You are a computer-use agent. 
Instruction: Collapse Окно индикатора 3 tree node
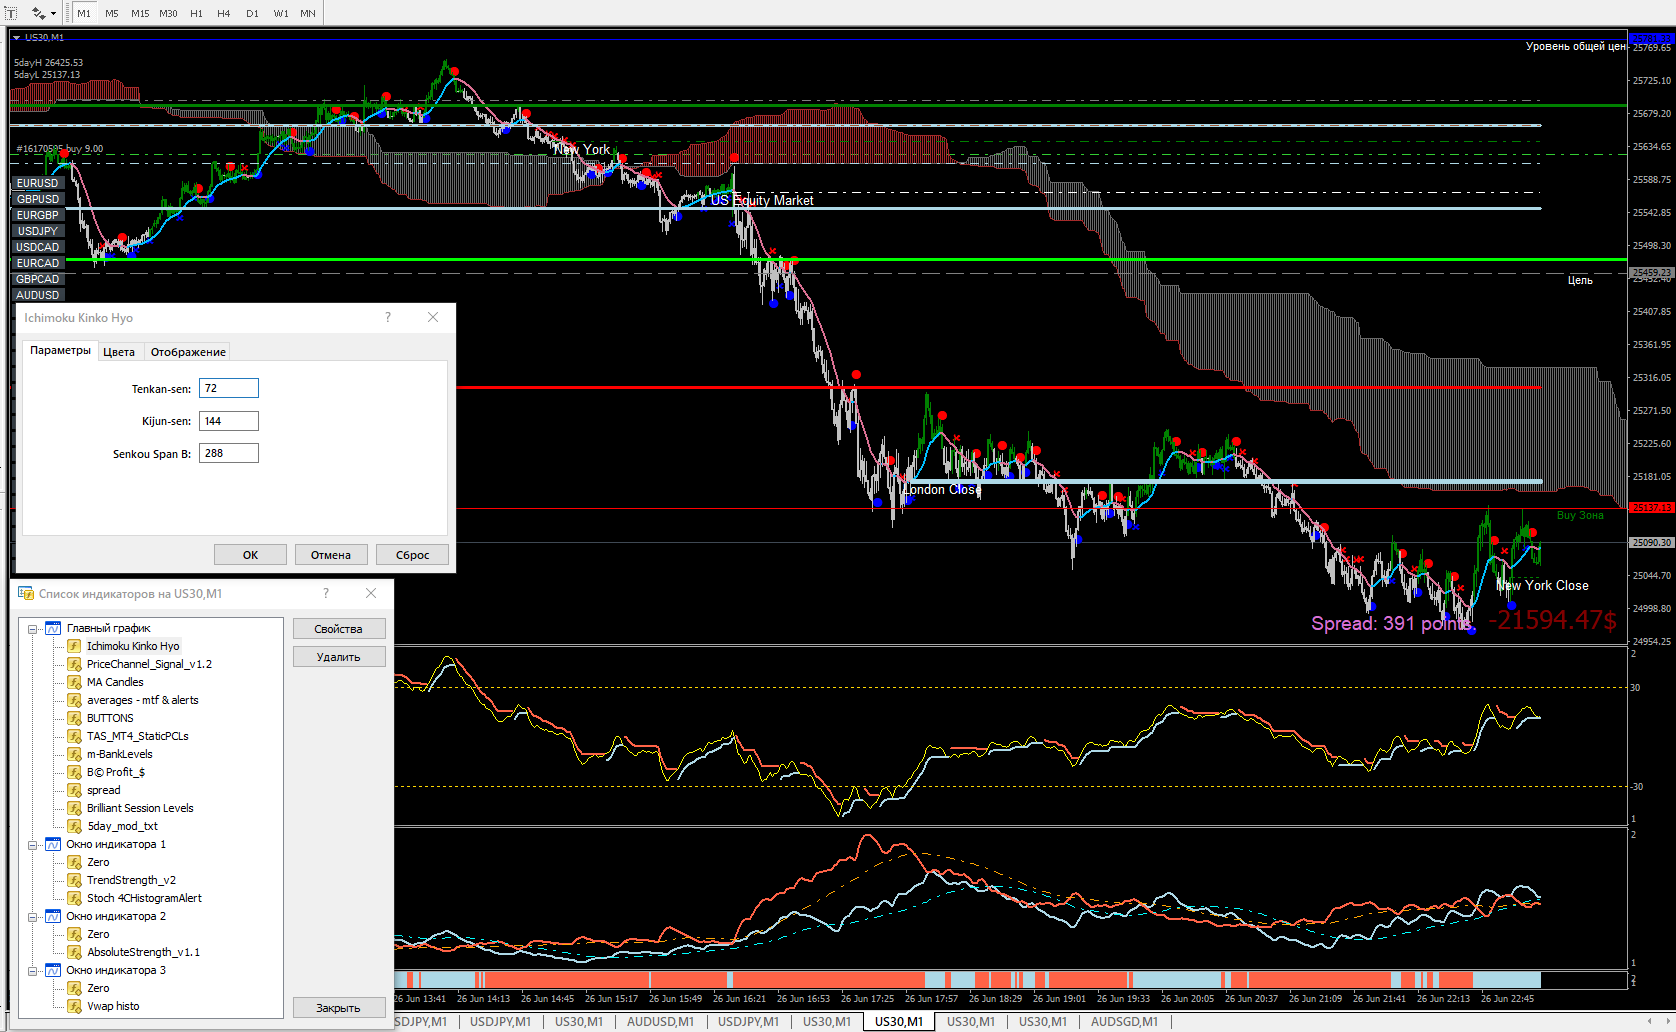click(32, 971)
